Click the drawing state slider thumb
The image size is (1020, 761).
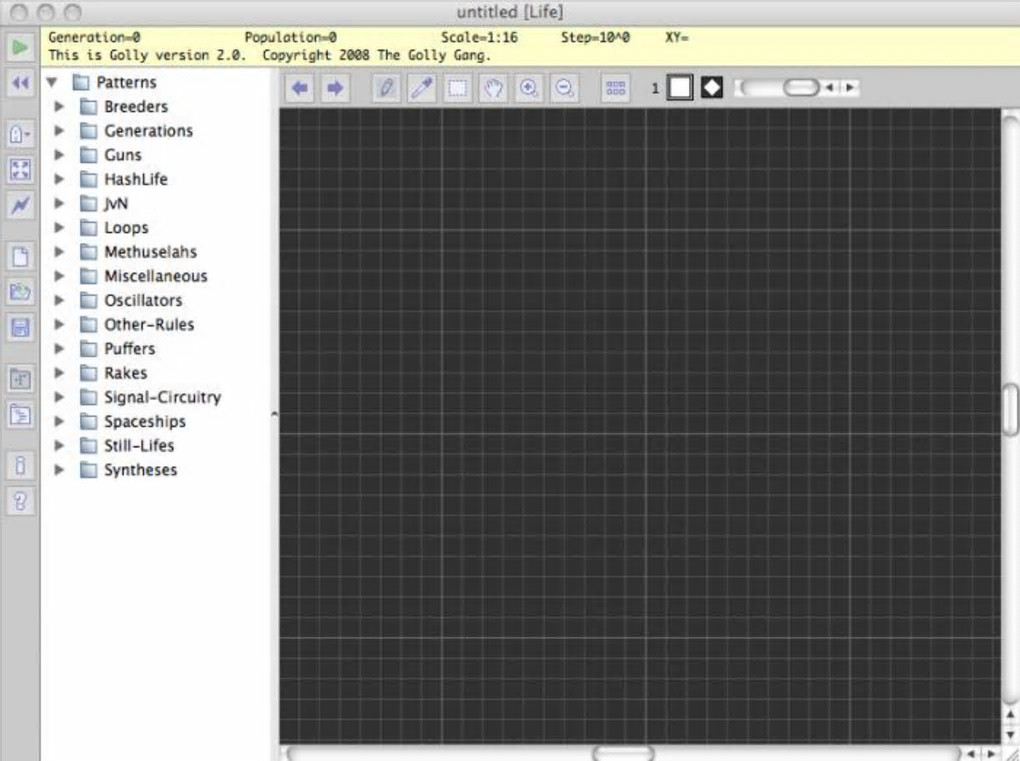(x=801, y=87)
